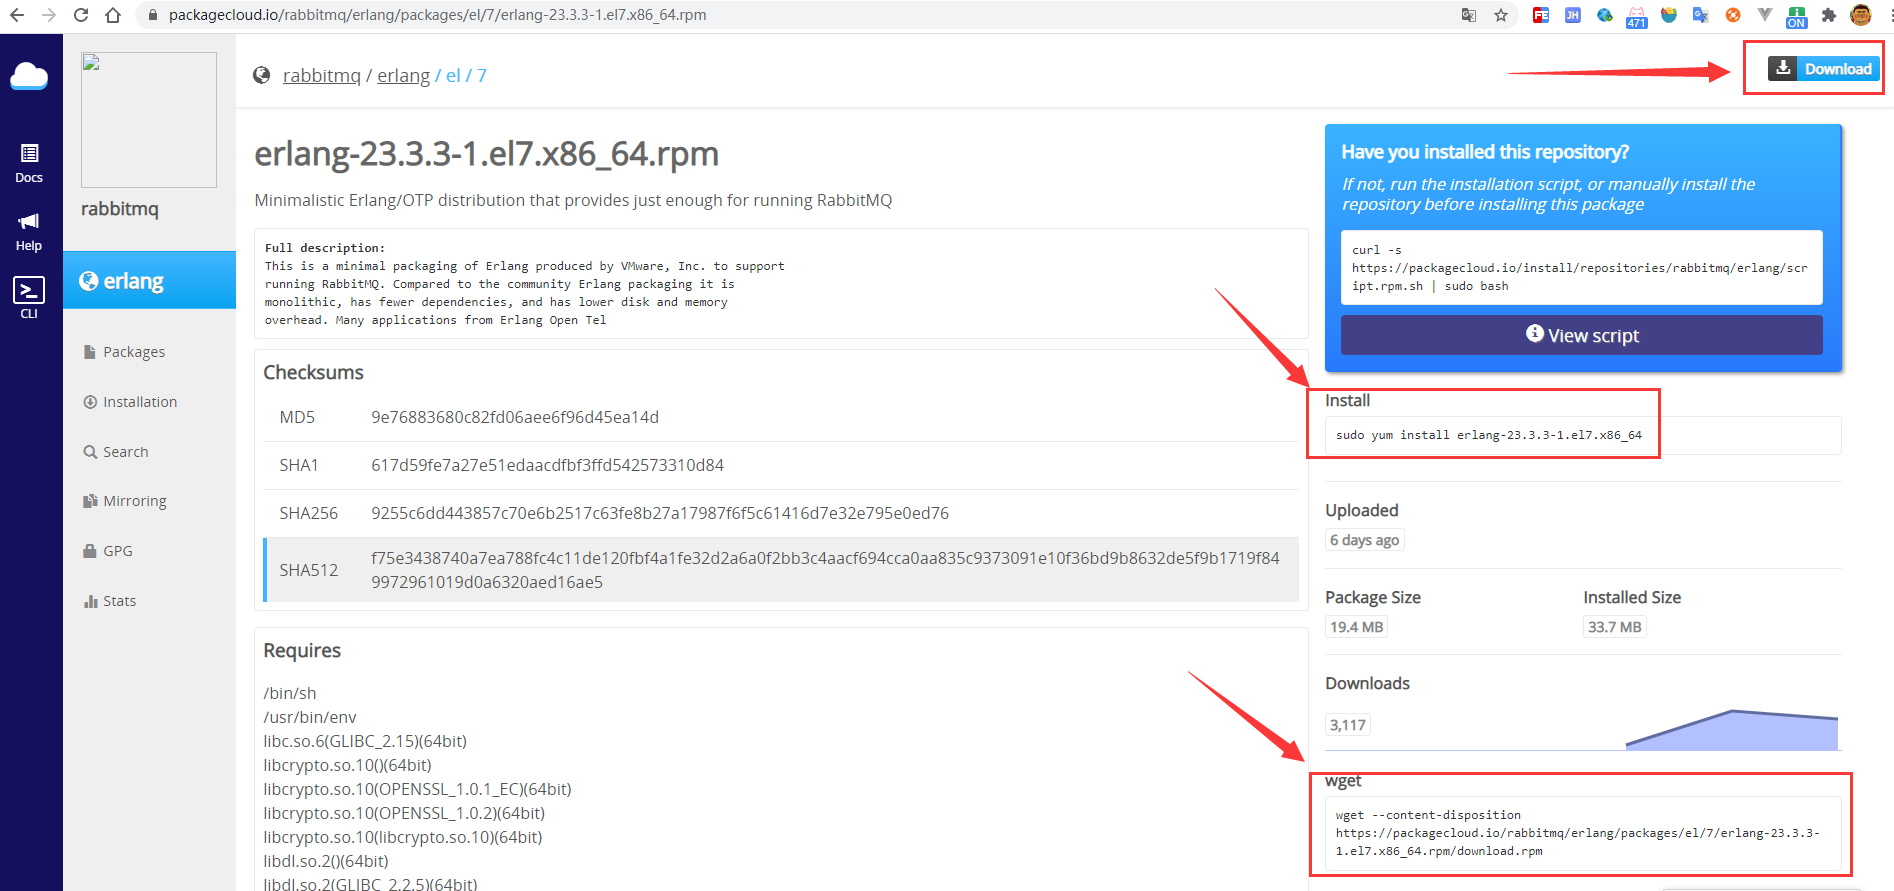Click the libdl.so.2()(64bit) requirement

(325, 861)
